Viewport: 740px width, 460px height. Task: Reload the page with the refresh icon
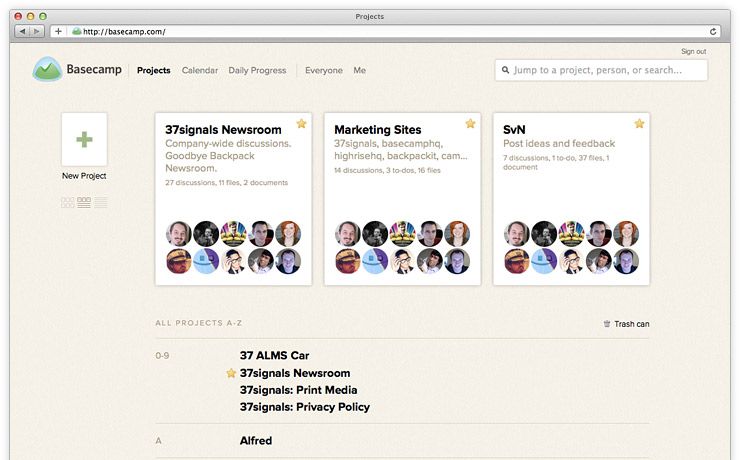(x=713, y=32)
